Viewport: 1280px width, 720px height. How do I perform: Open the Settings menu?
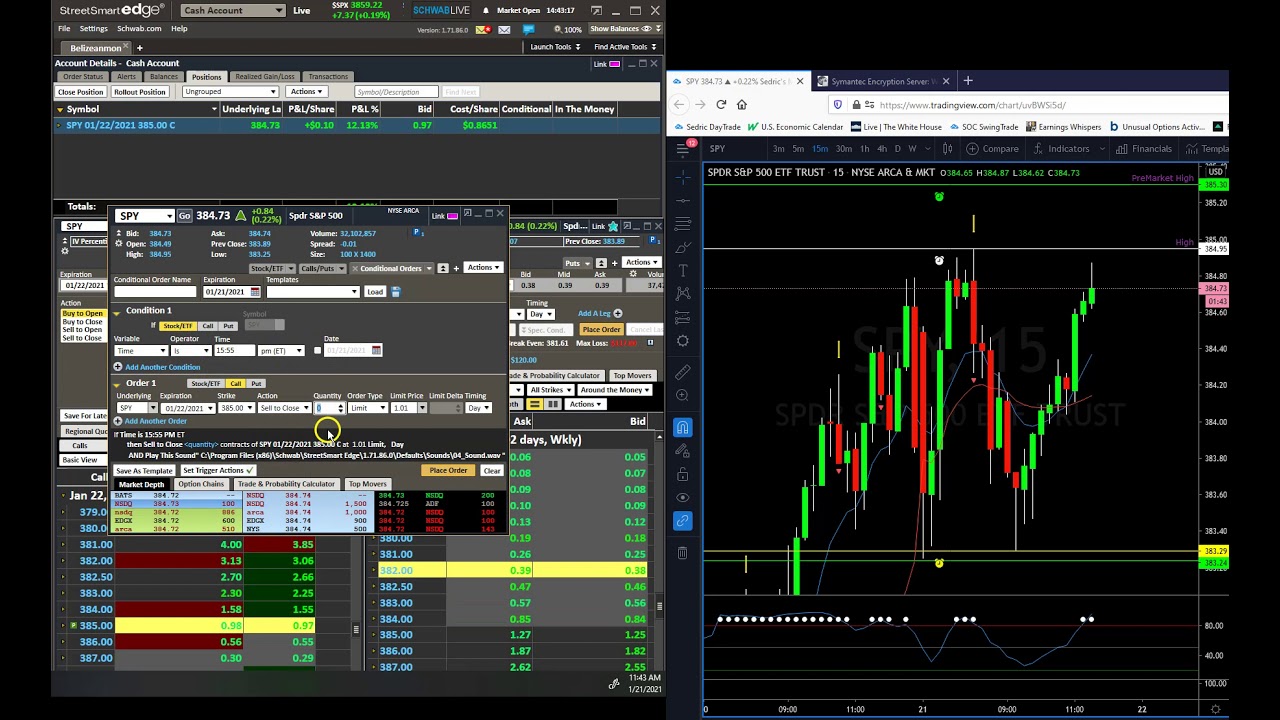click(93, 29)
